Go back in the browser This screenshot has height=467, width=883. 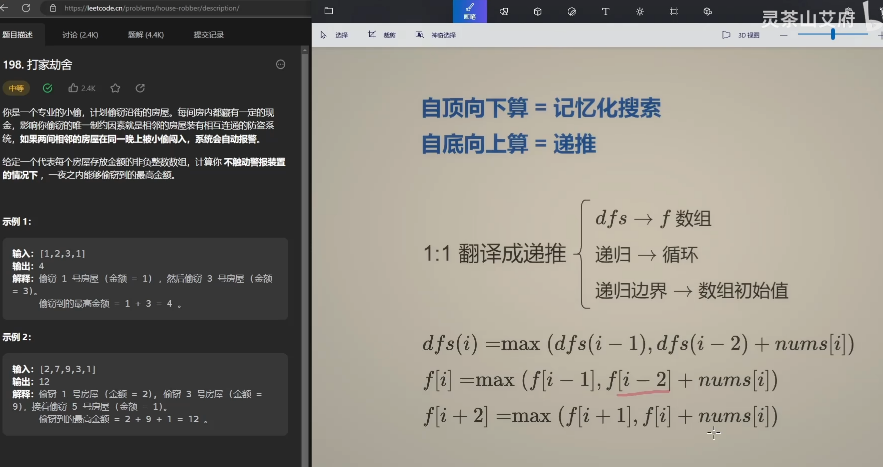[x=5, y=8]
